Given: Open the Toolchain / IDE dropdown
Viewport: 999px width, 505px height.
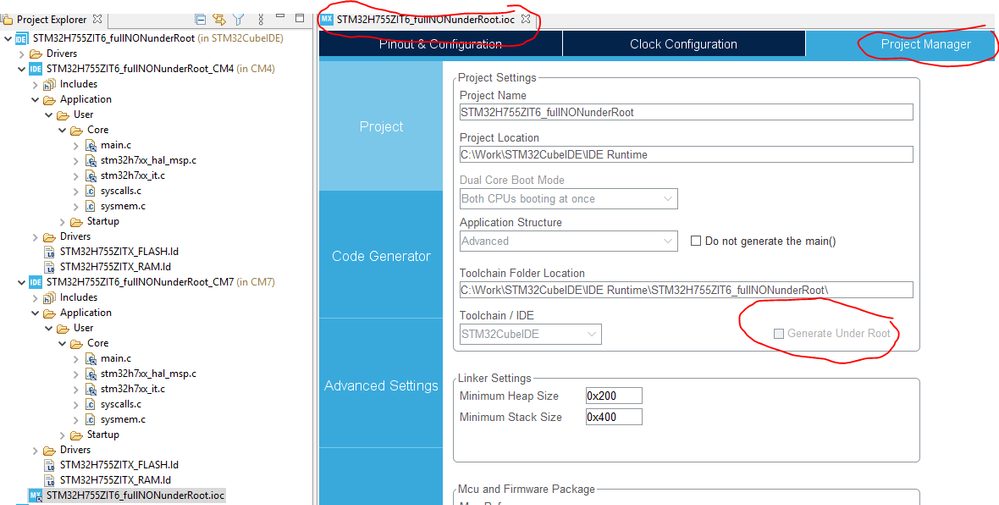Looking at the screenshot, I should click(530, 334).
